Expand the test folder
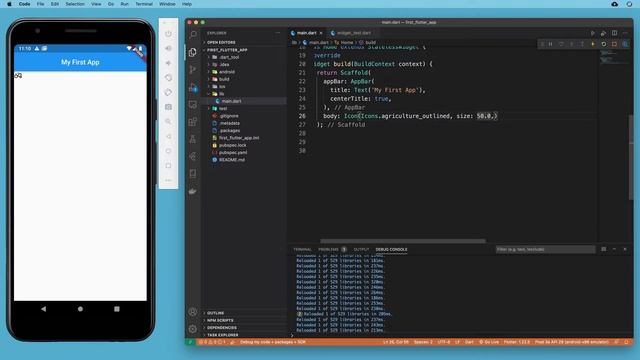640x360 pixels. pos(223,109)
